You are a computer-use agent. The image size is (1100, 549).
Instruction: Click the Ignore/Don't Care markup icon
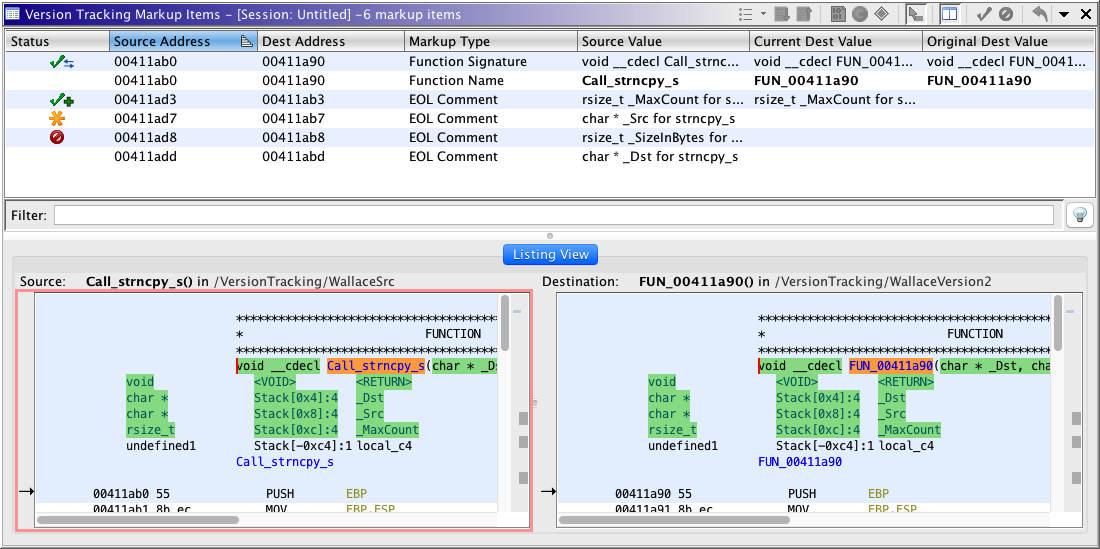[x=1006, y=14]
